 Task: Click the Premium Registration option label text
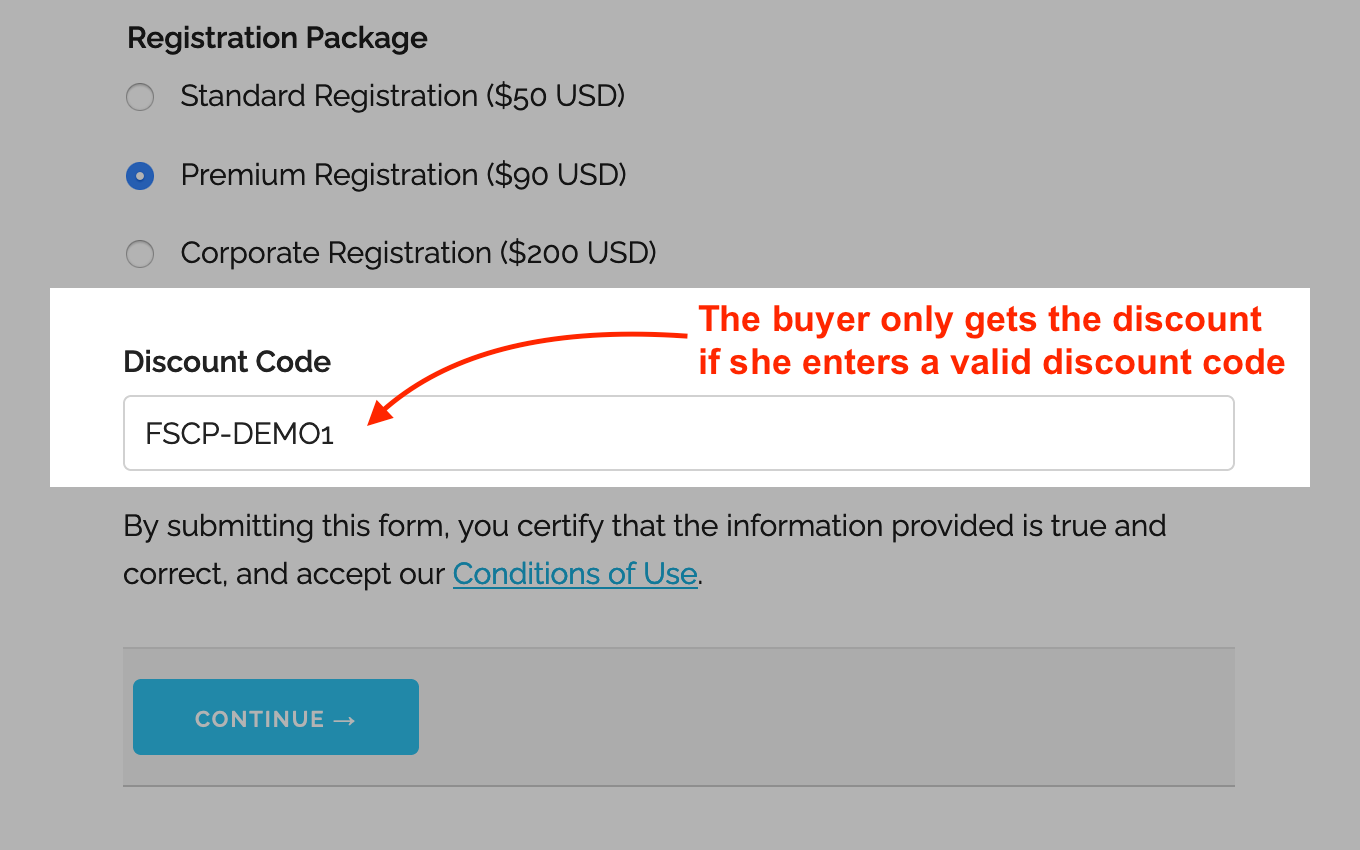(403, 175)
